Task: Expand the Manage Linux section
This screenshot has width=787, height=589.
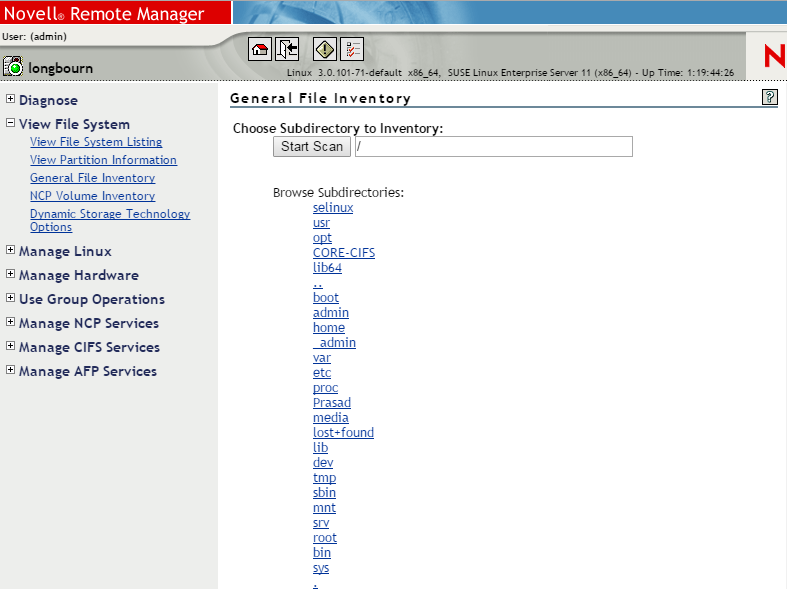Action: pyautogui.click(x=10, y=249)
